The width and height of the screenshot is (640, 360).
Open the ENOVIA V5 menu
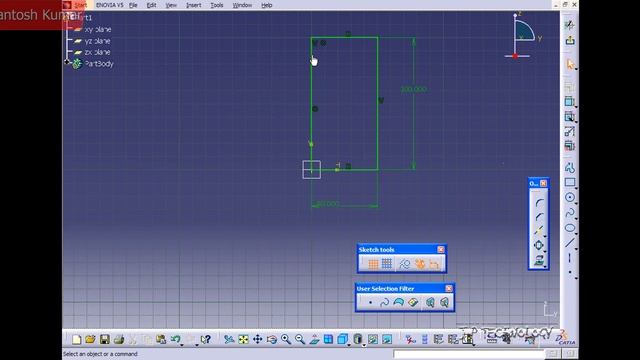pyautogui.click(x=109, y=5)
